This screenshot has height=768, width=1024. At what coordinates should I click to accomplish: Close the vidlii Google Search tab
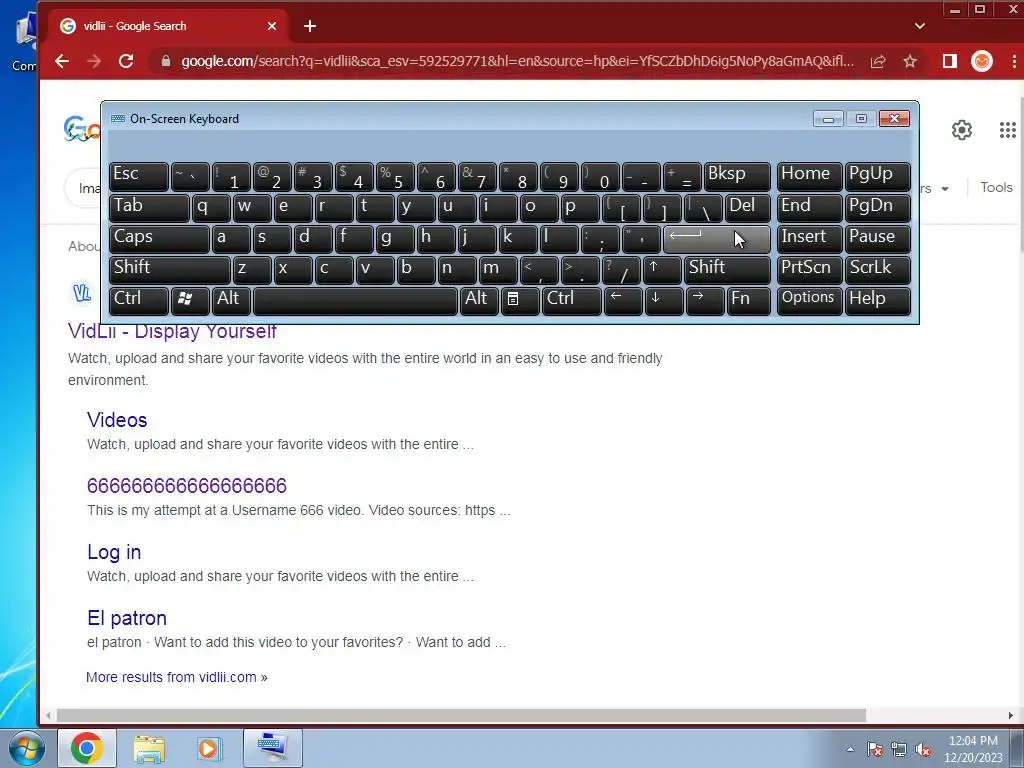coord(272,26)
